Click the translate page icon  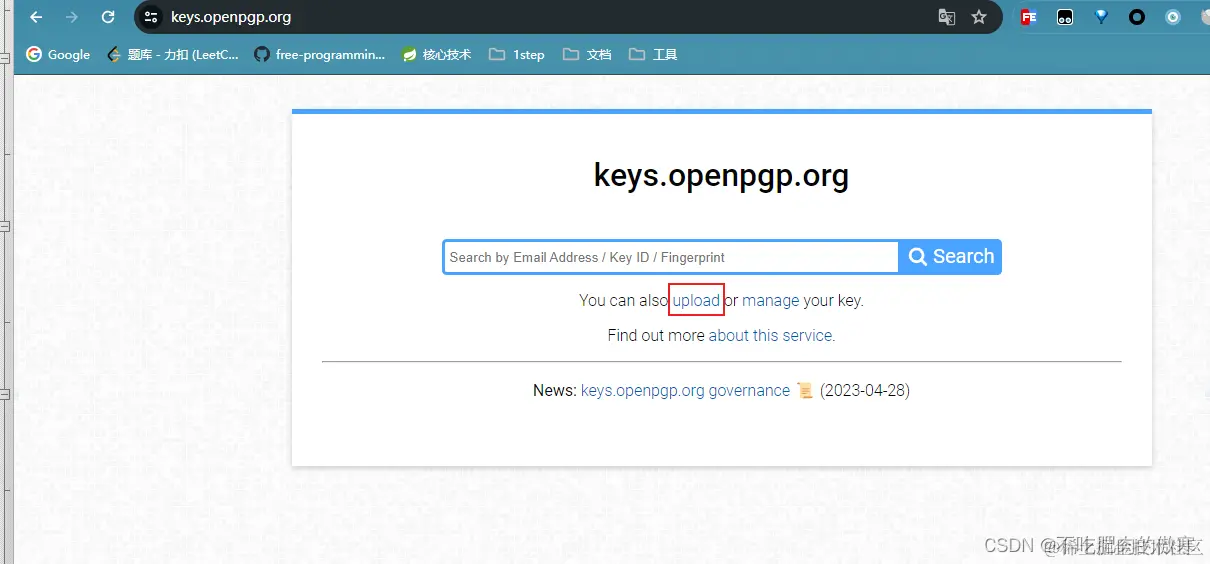coord(946,17)
